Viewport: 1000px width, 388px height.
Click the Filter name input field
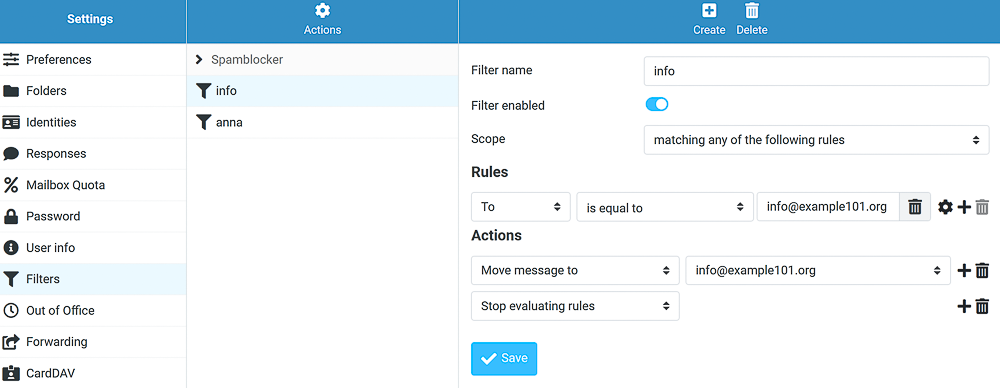point(816,71)
